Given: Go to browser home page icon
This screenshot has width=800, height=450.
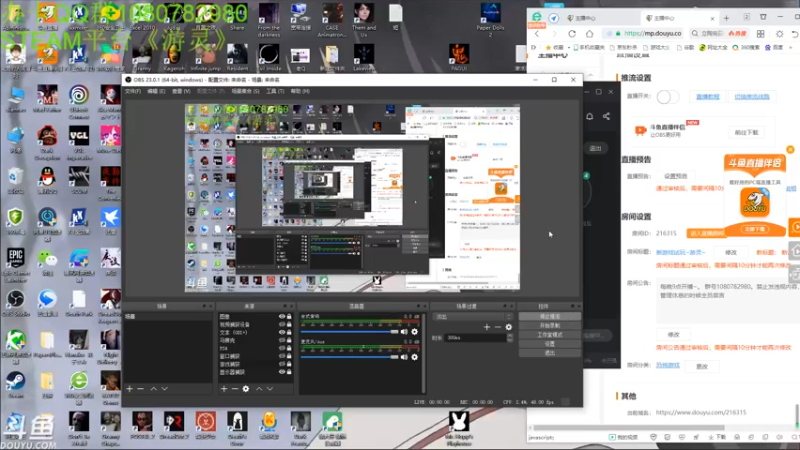Looking at the screenshot, I should [x=590, y=34].
